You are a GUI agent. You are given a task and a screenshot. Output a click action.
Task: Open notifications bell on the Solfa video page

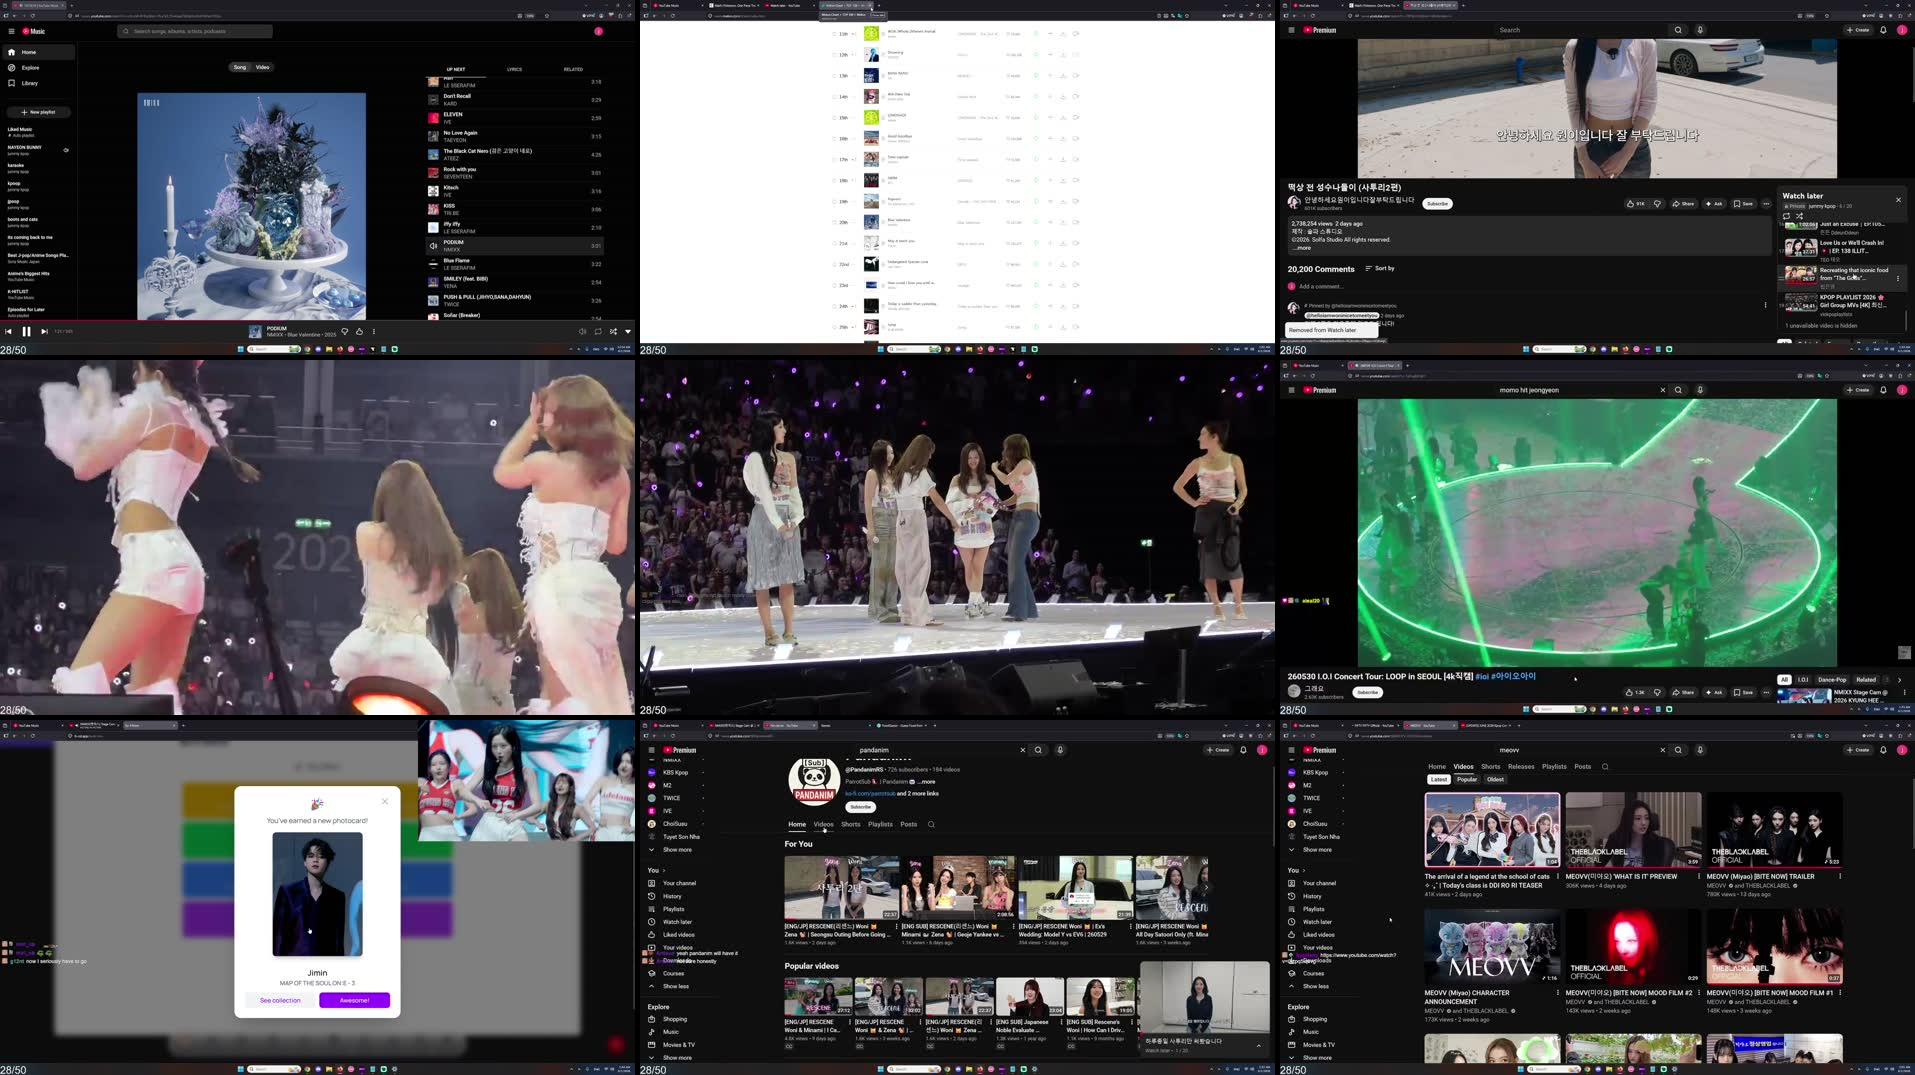point(1884,30)
